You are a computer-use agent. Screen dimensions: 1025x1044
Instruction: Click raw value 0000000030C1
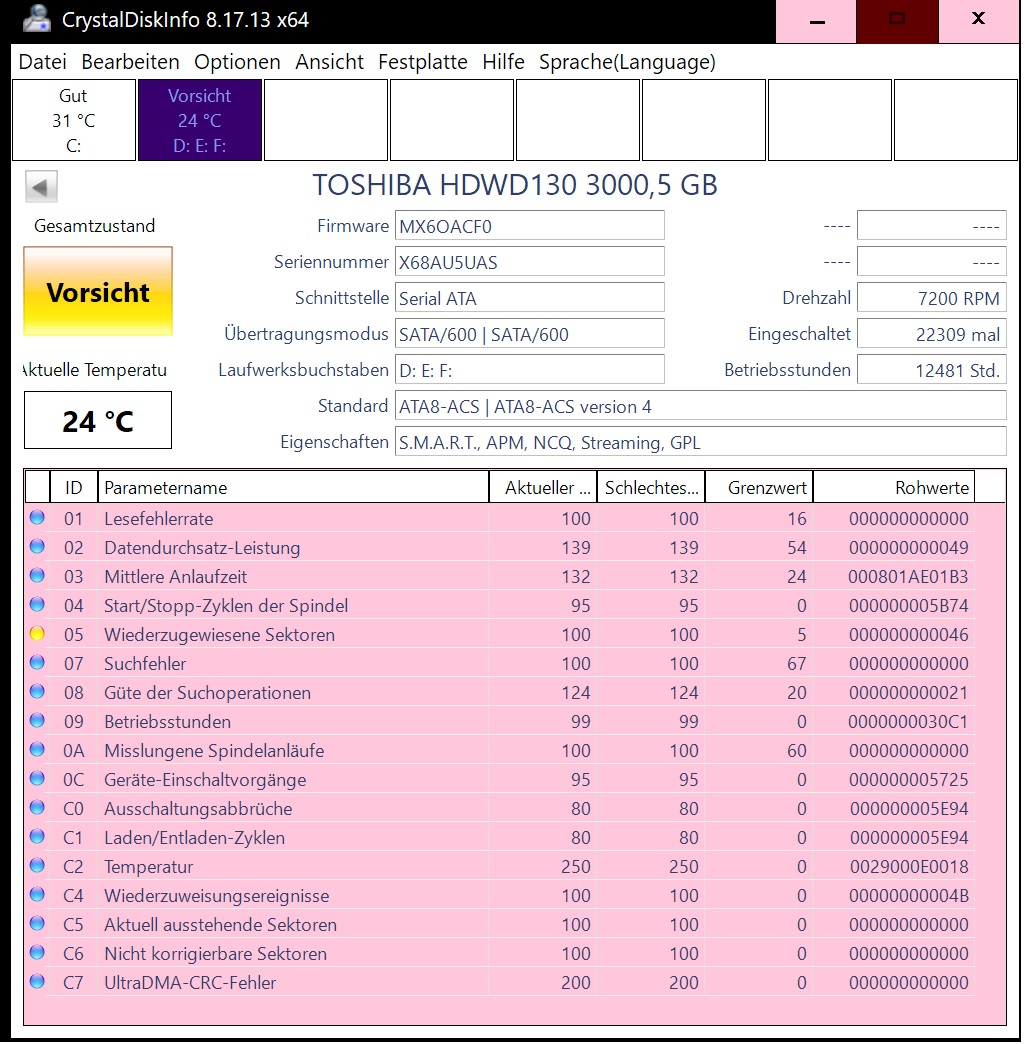[908, 722]
